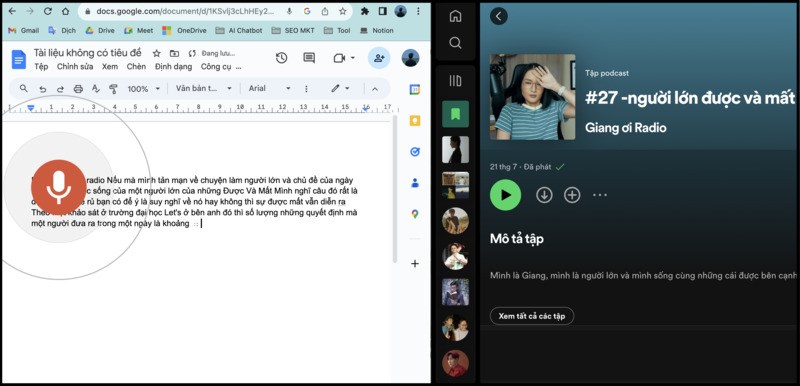Click the move-to-folder icon beside the title
The width and height of the screenshot is (800, 386).
174,53
